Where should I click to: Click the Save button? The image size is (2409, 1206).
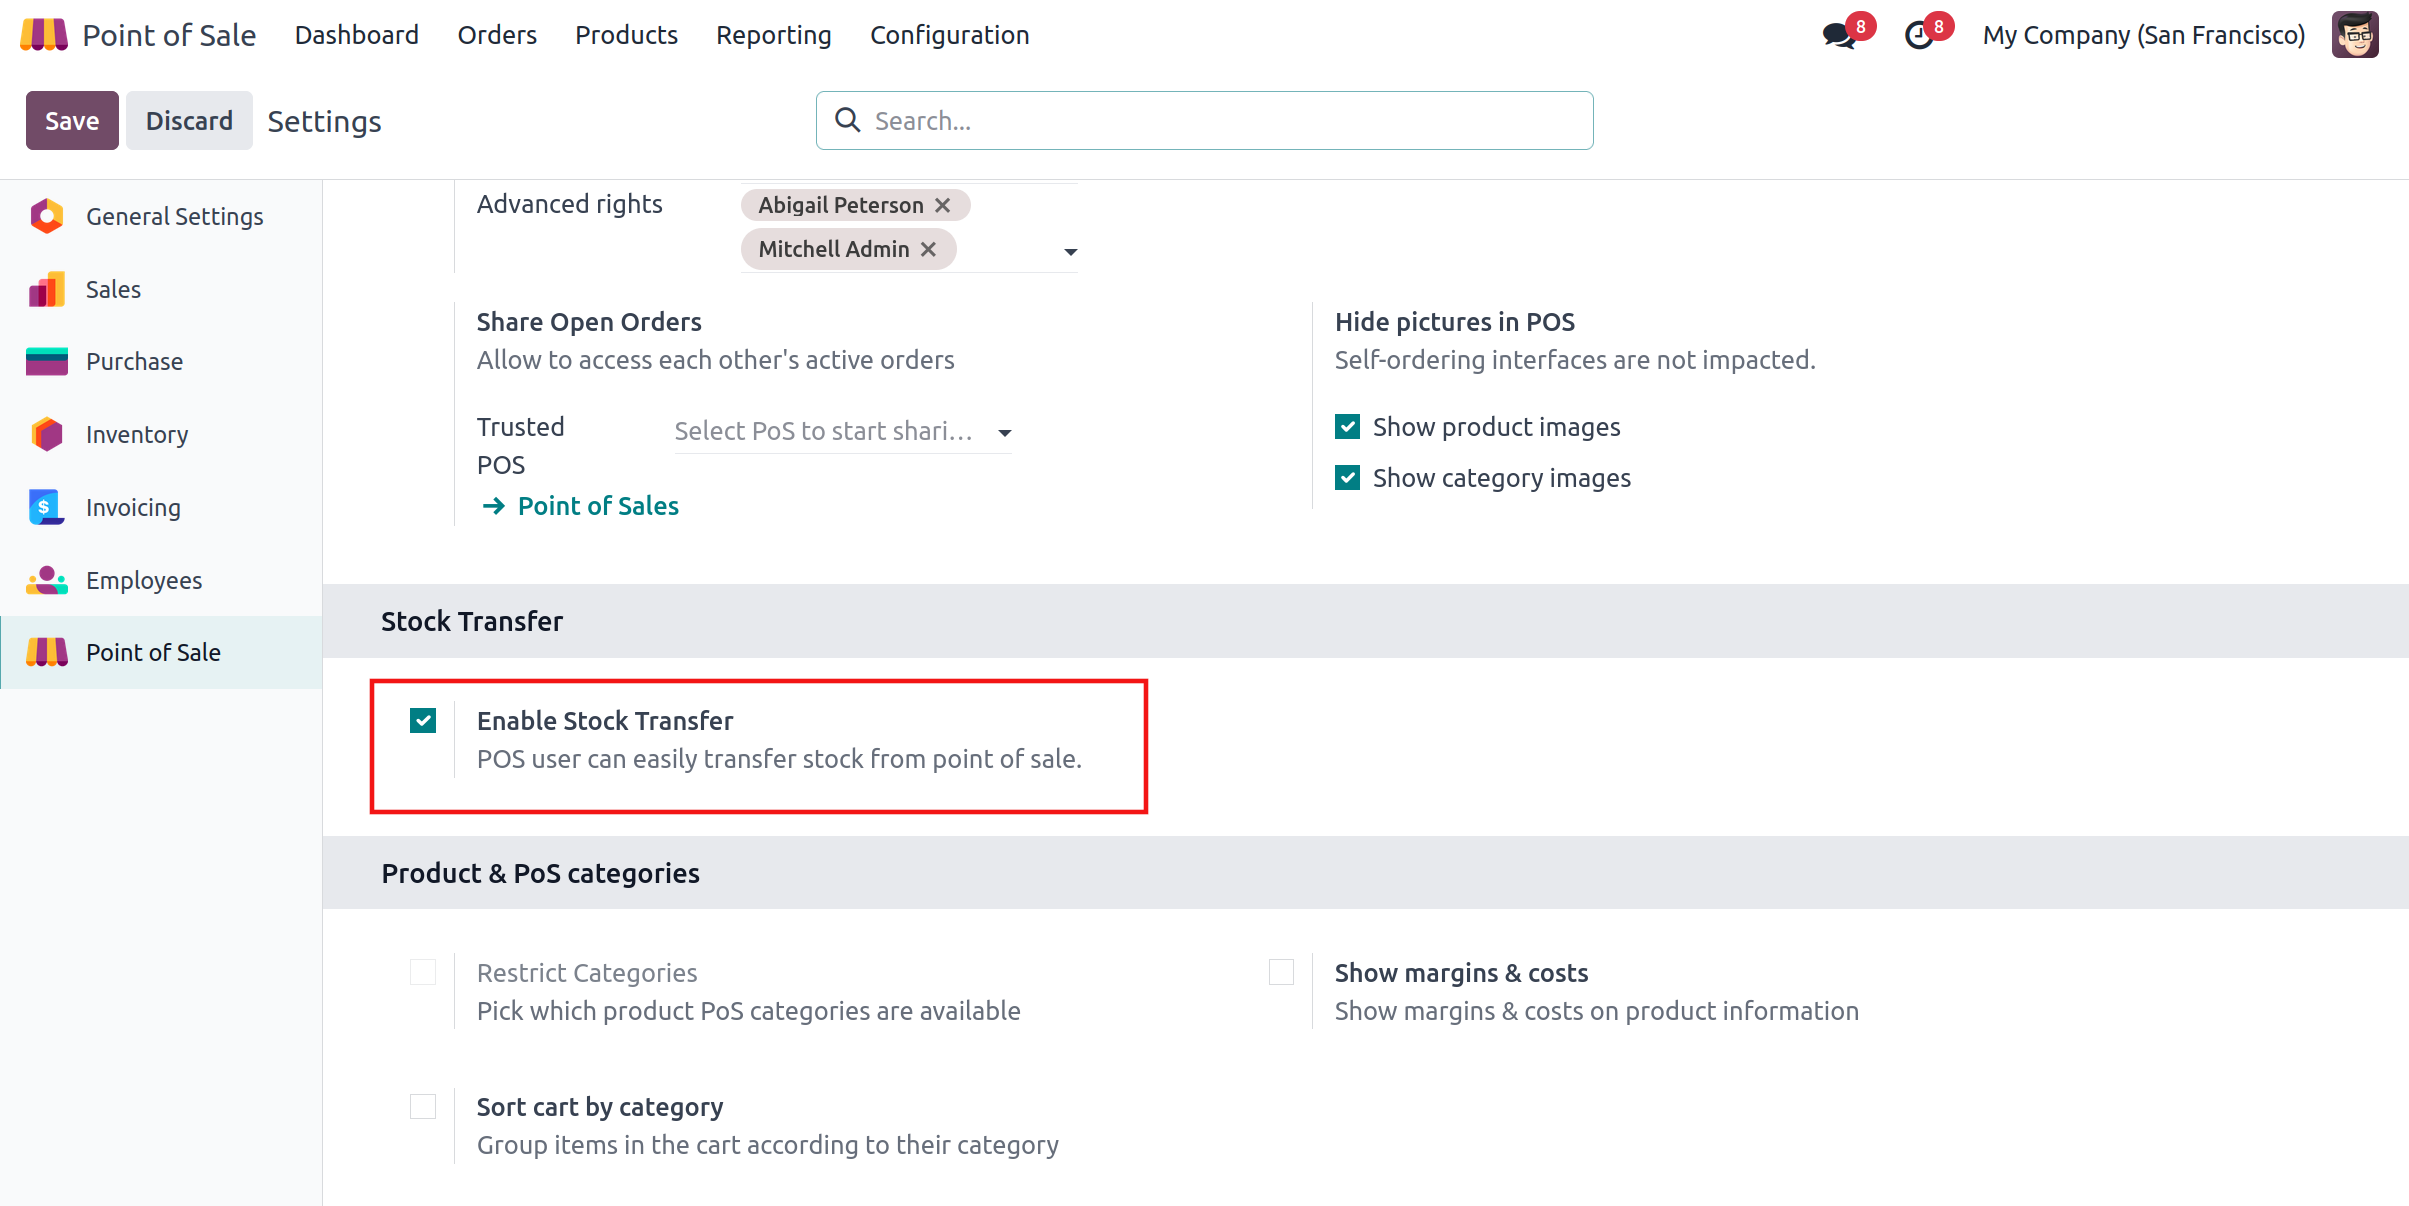(x=72, y=121)
